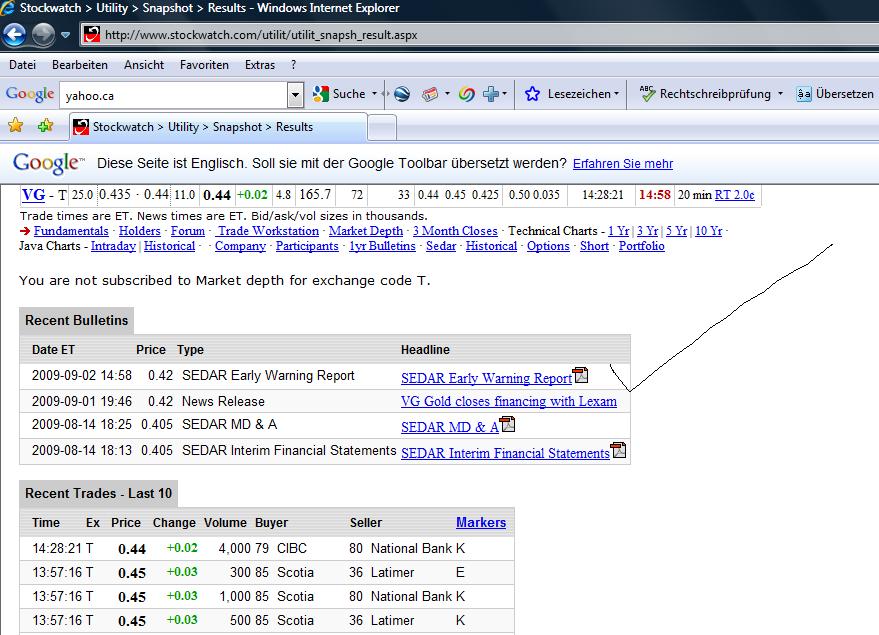Open VG Gold closes financing with Lexam
The image size is (879, 635).
[509, 402]
